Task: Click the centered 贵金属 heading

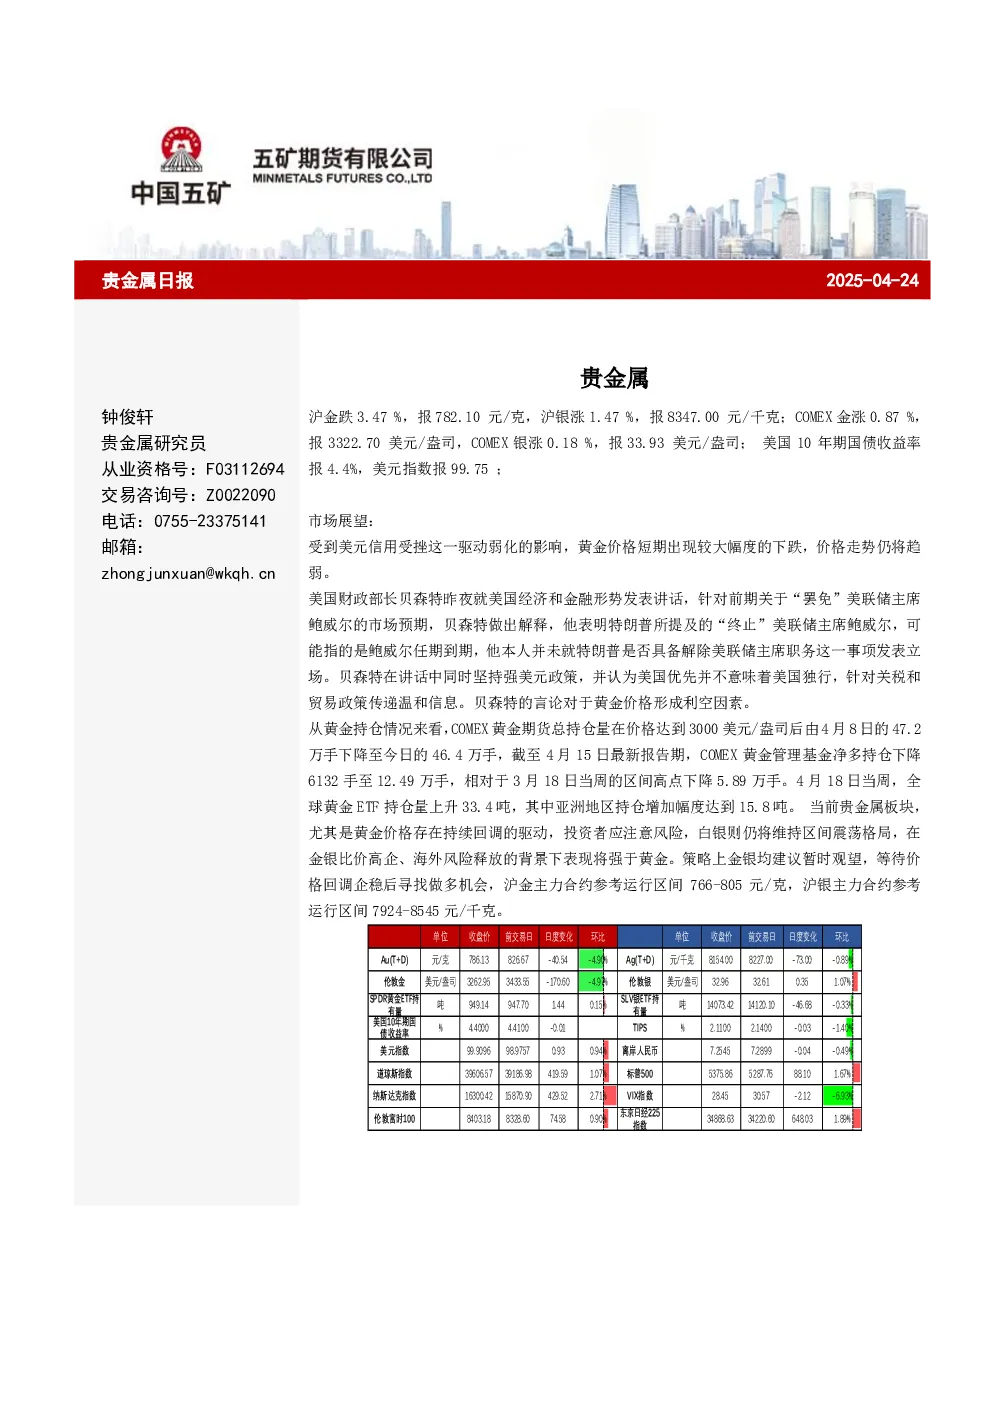Action: (614, 378)
